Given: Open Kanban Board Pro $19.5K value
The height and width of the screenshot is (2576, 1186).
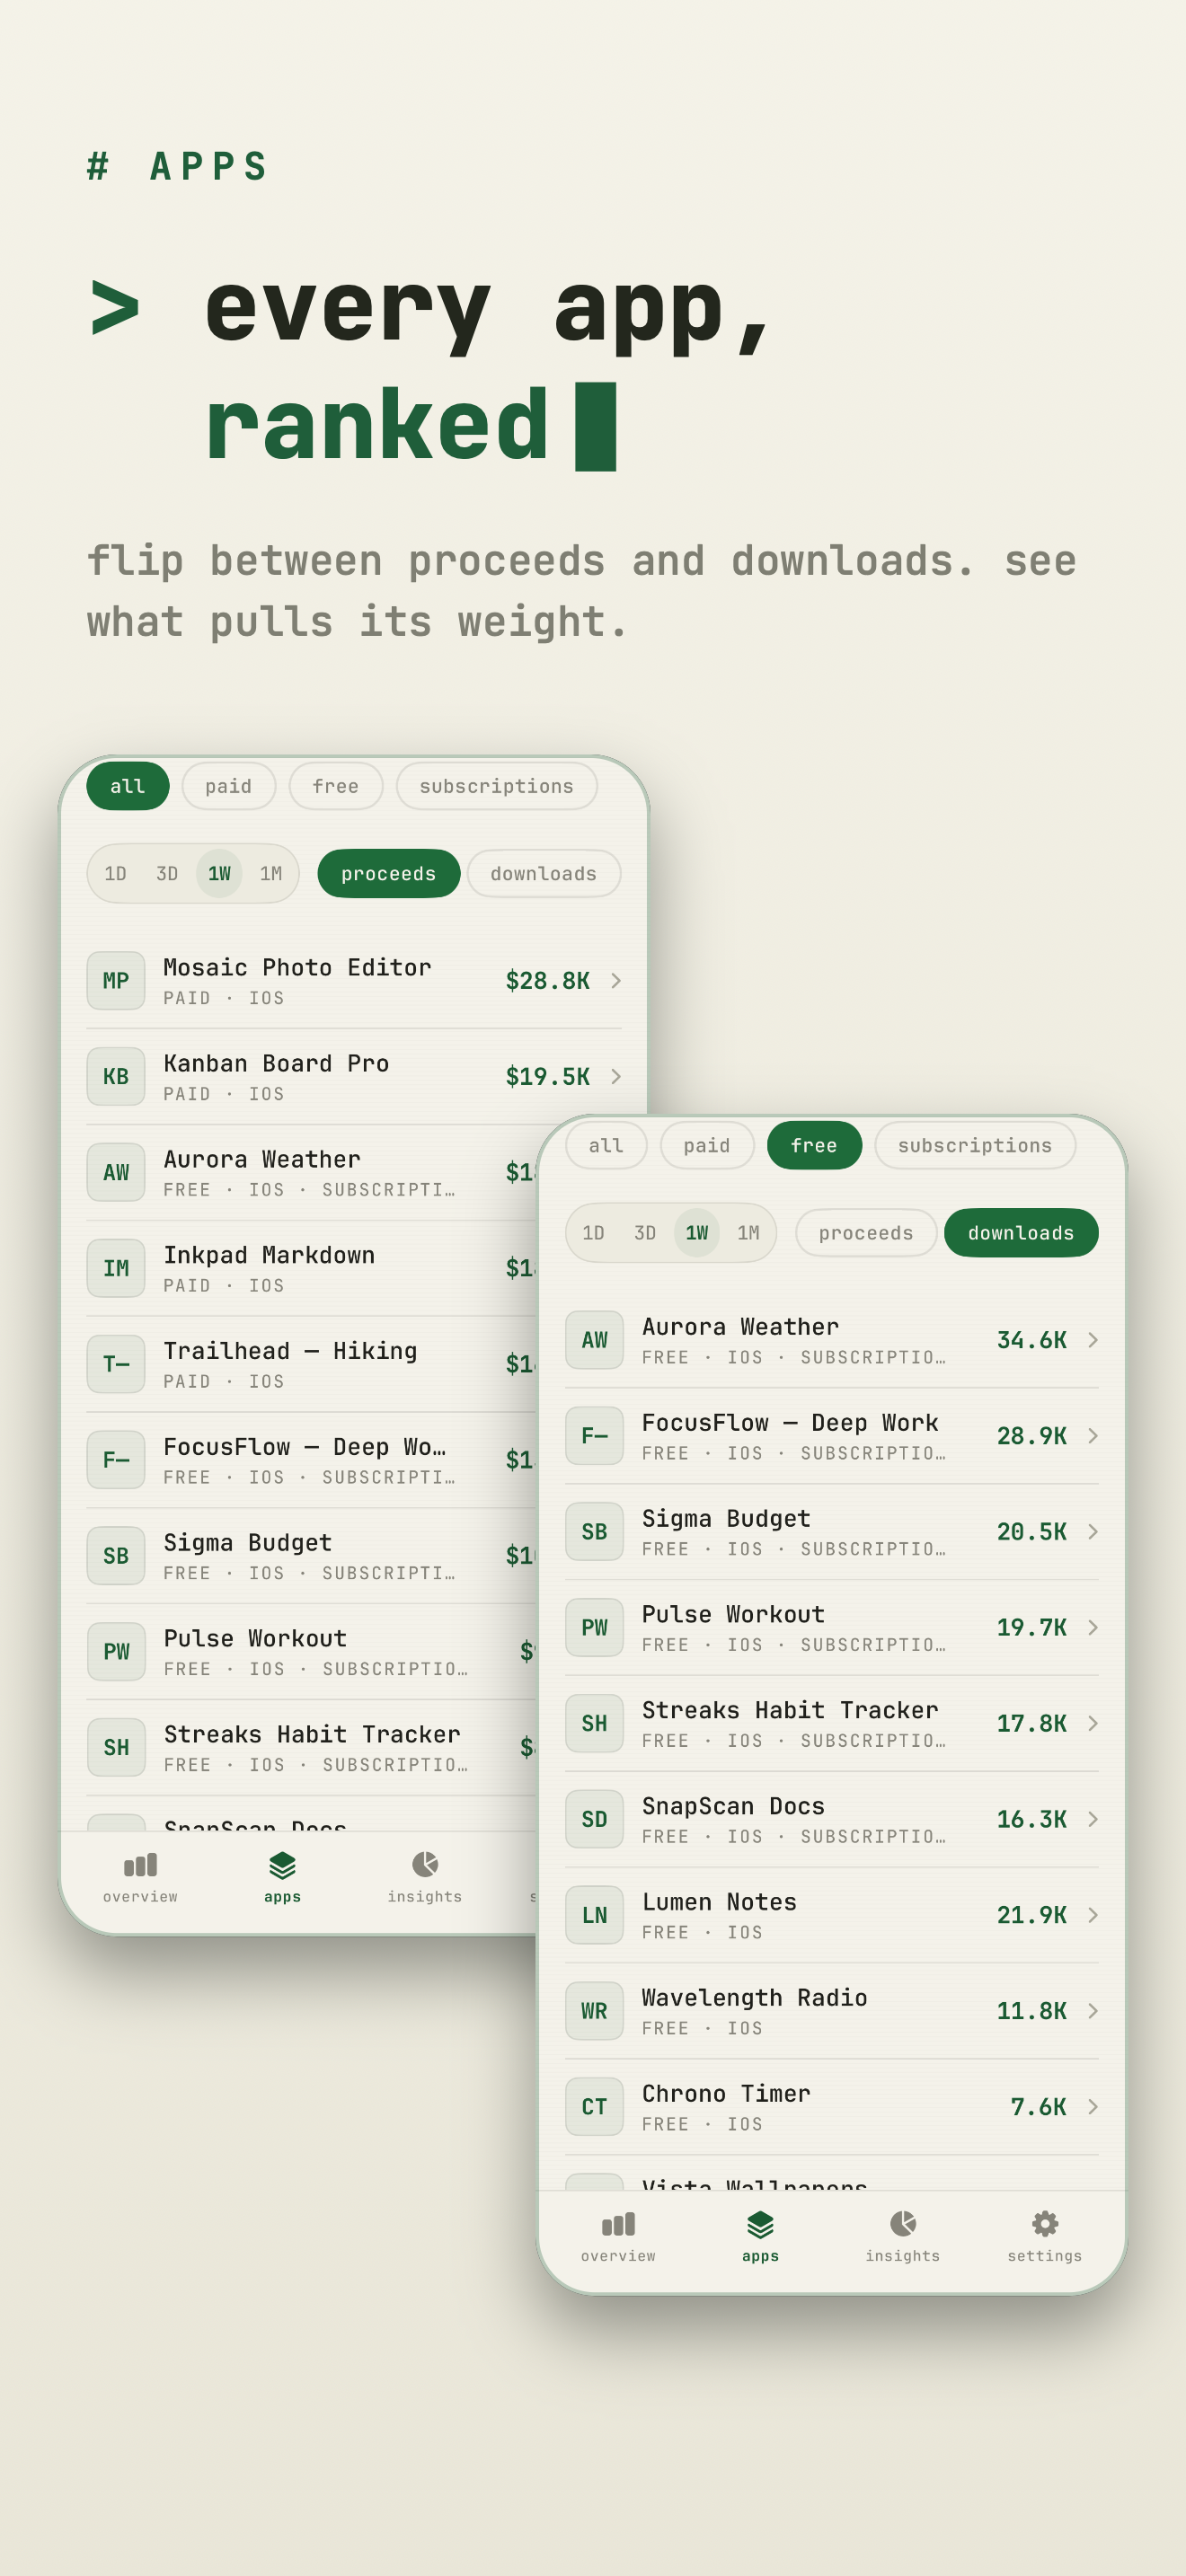Looking at the screenshot, I should (x=548, y=1077).
